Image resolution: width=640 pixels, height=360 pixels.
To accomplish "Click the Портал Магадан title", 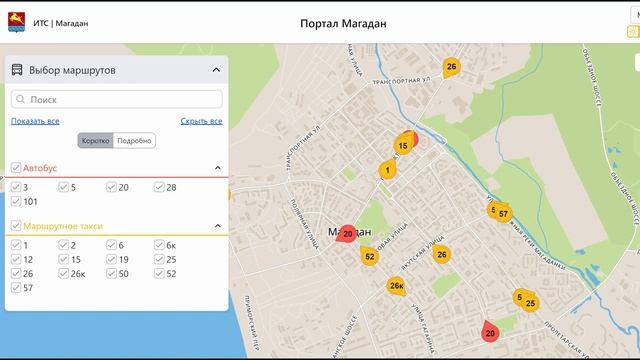I will point(343,24).
